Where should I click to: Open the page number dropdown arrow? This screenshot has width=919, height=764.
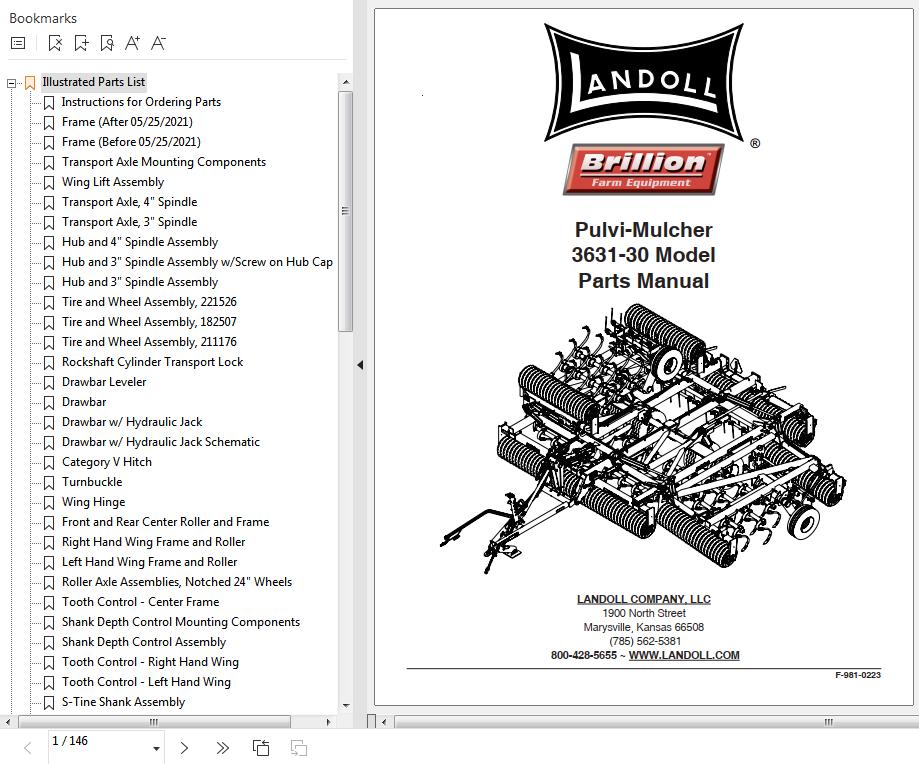pos(156,749)
